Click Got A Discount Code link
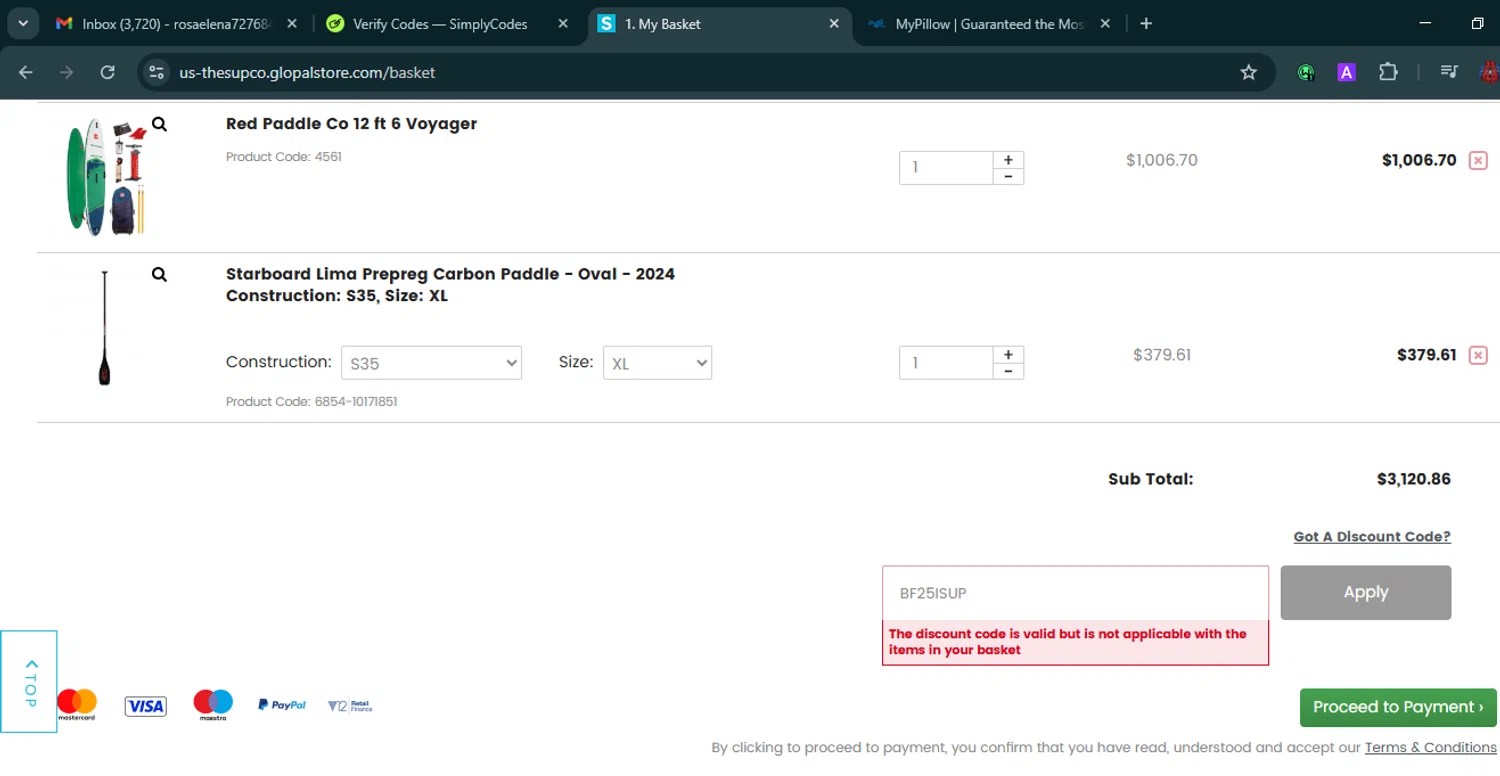Viewport: 1500px width, 776px height. point(1372,537)
